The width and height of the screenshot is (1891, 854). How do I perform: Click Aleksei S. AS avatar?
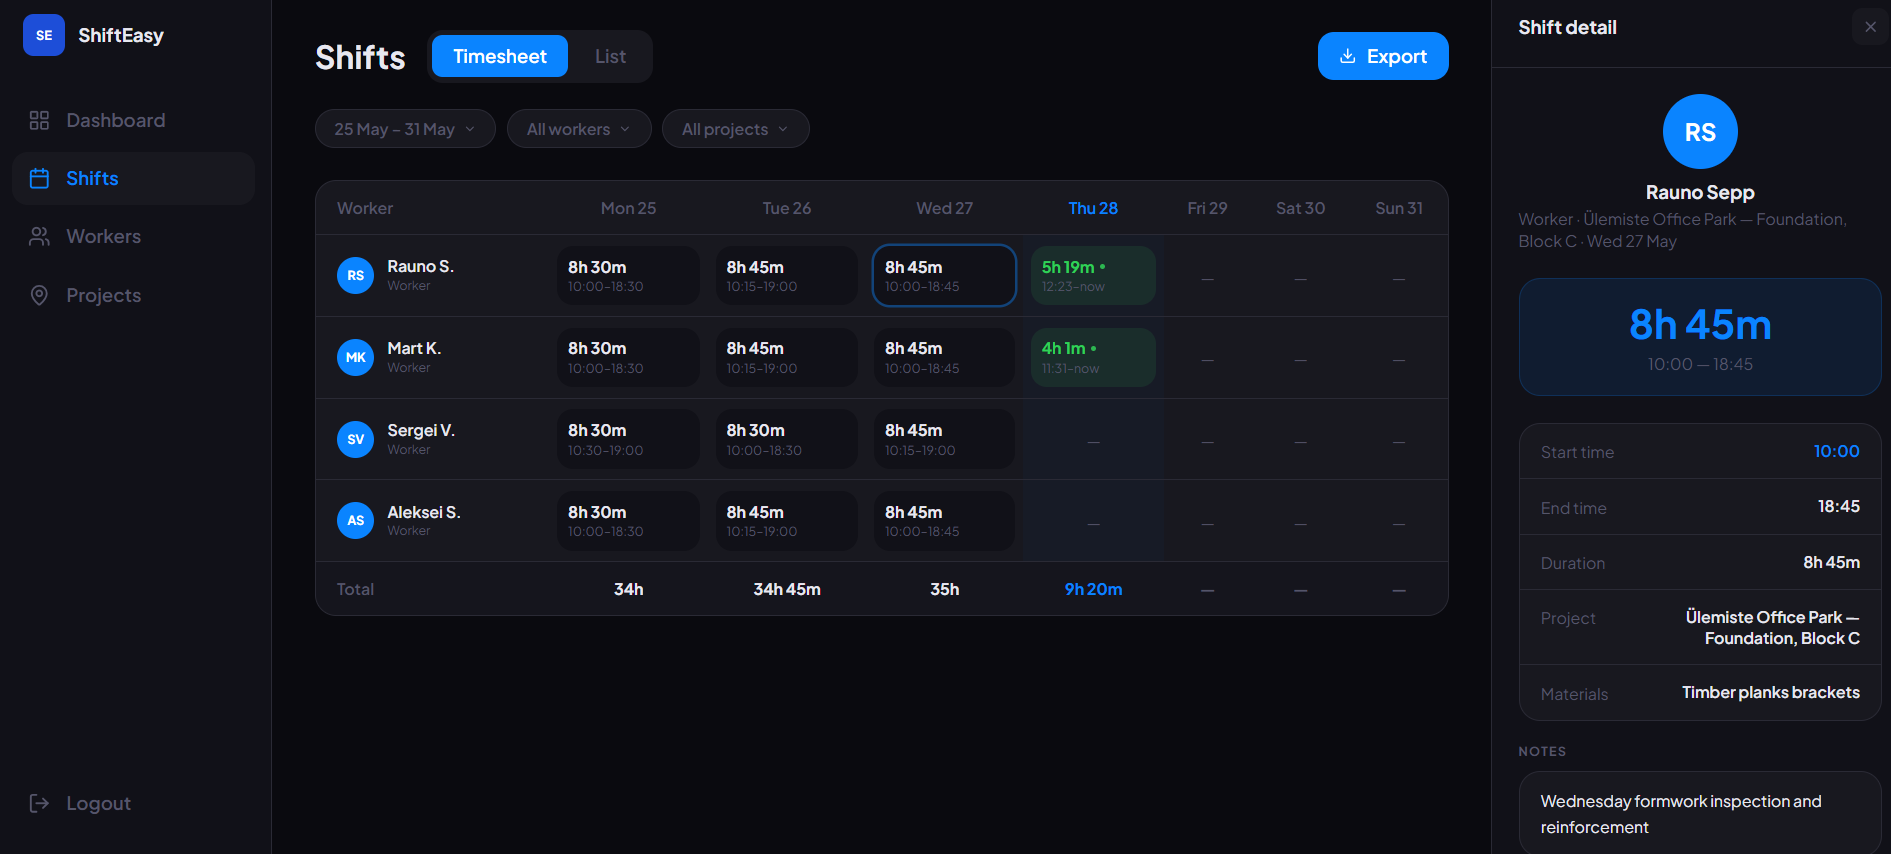355,520
